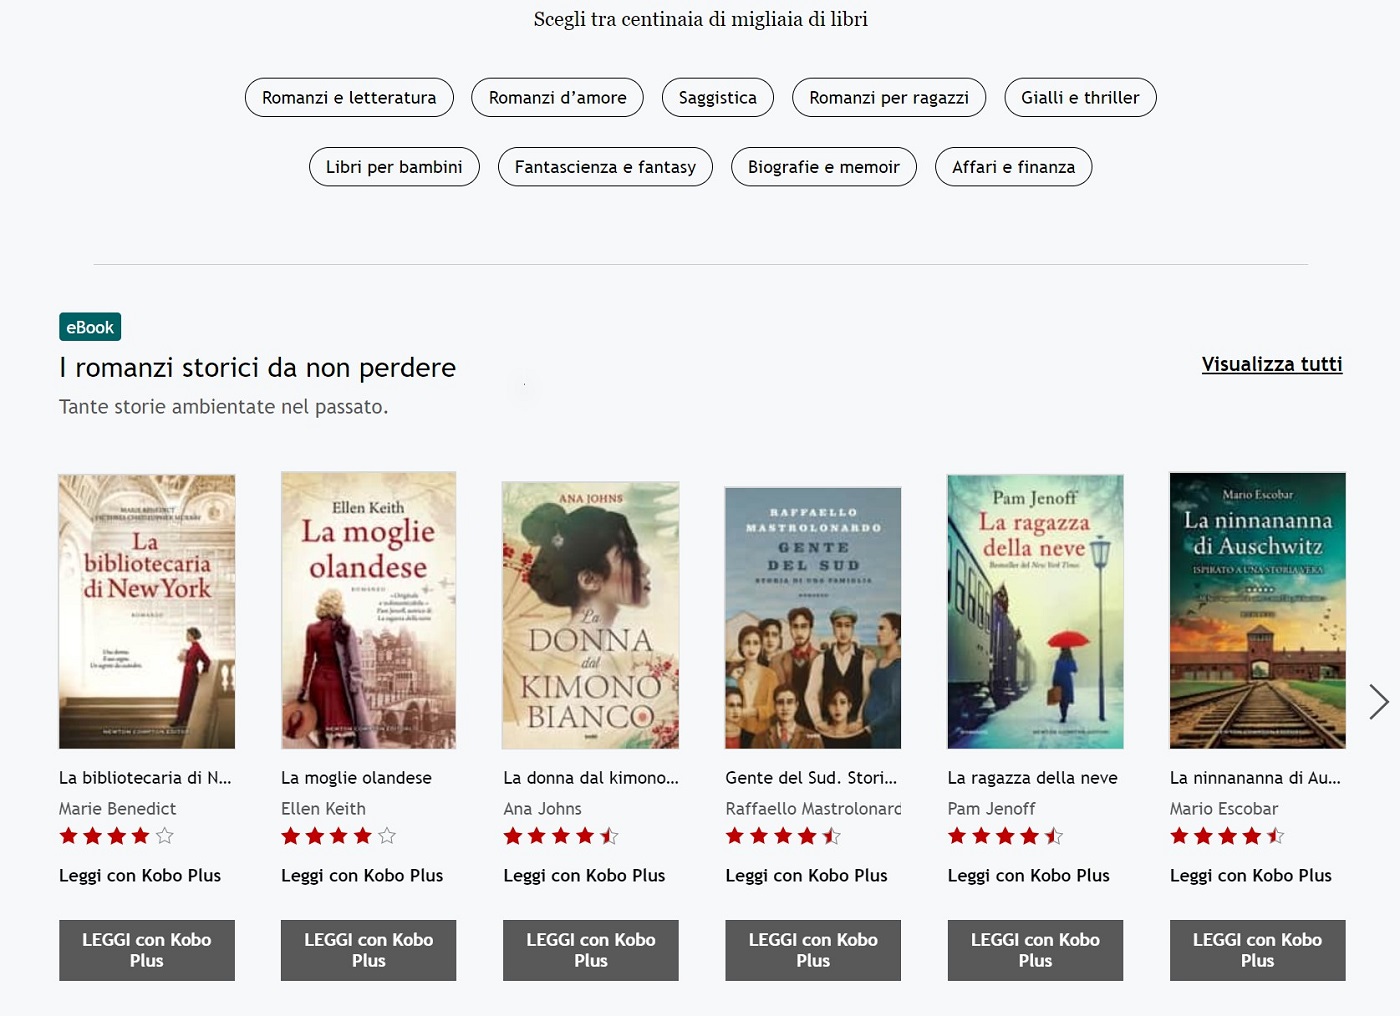Open author Mario Escobar page
This screenshot has height=1016, width=1400.
(x=1224, y=808)
